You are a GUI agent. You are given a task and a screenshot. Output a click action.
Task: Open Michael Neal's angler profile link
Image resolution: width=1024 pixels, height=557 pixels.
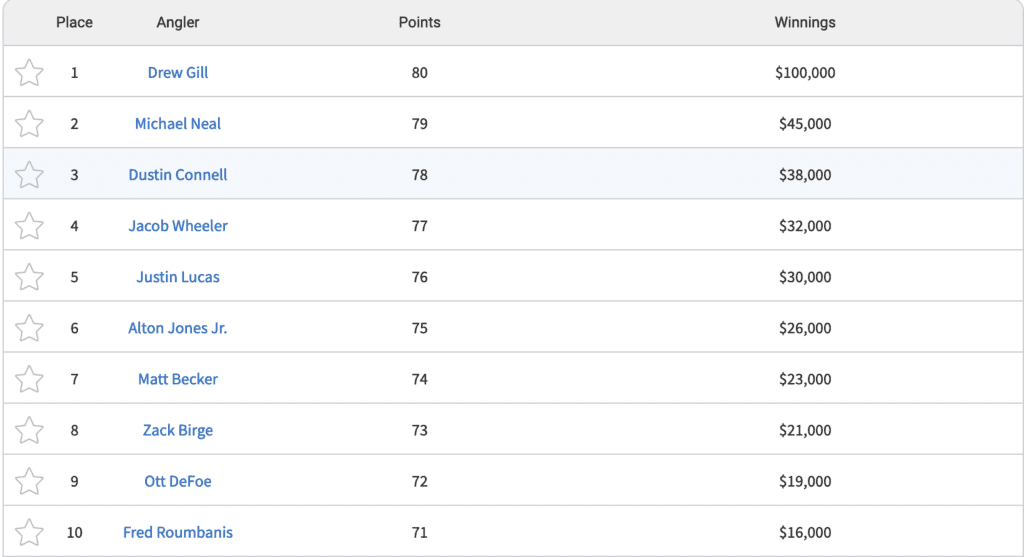(x=178, y=124)
